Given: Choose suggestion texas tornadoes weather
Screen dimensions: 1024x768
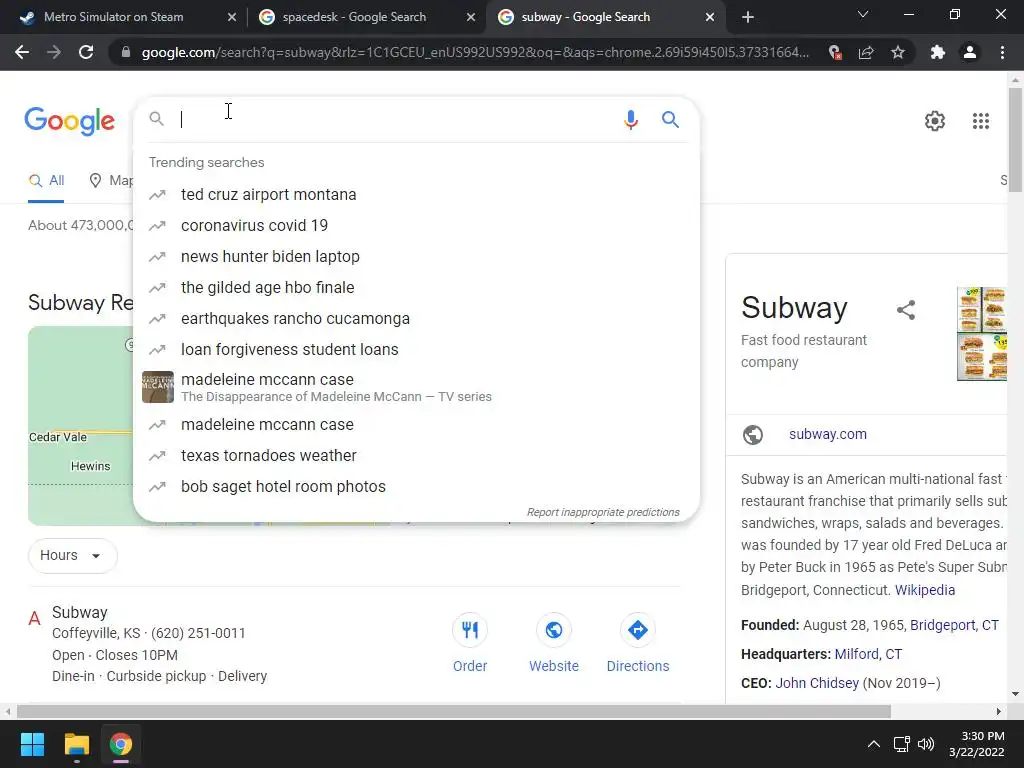Looking at the screenshot, I should pyautogui.click(x=416, y=455).
